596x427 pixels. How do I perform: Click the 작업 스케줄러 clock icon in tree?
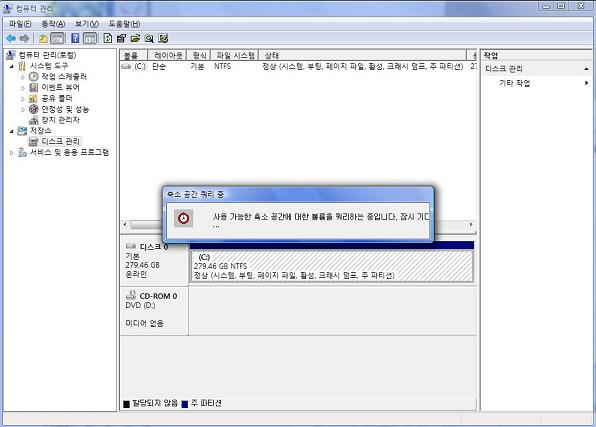[x=34, y=76]
